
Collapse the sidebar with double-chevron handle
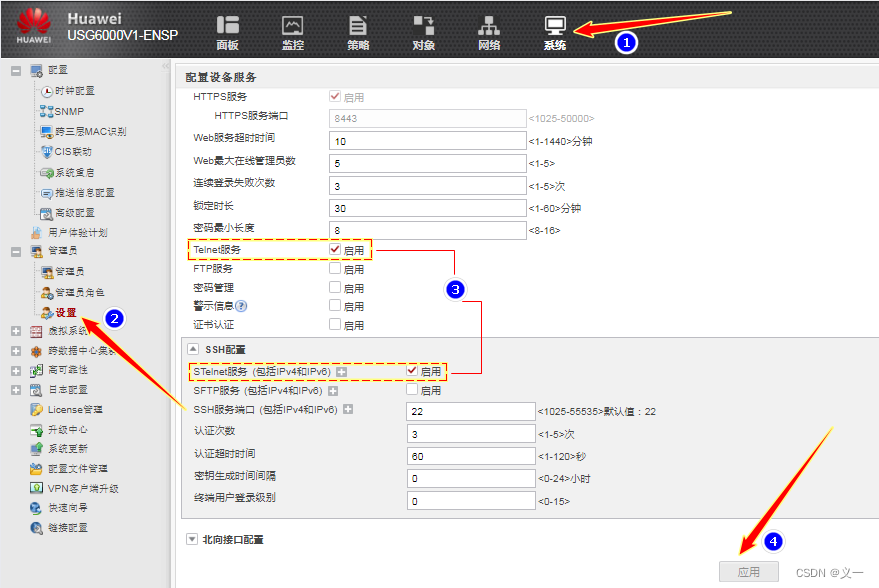pos(165,66)
